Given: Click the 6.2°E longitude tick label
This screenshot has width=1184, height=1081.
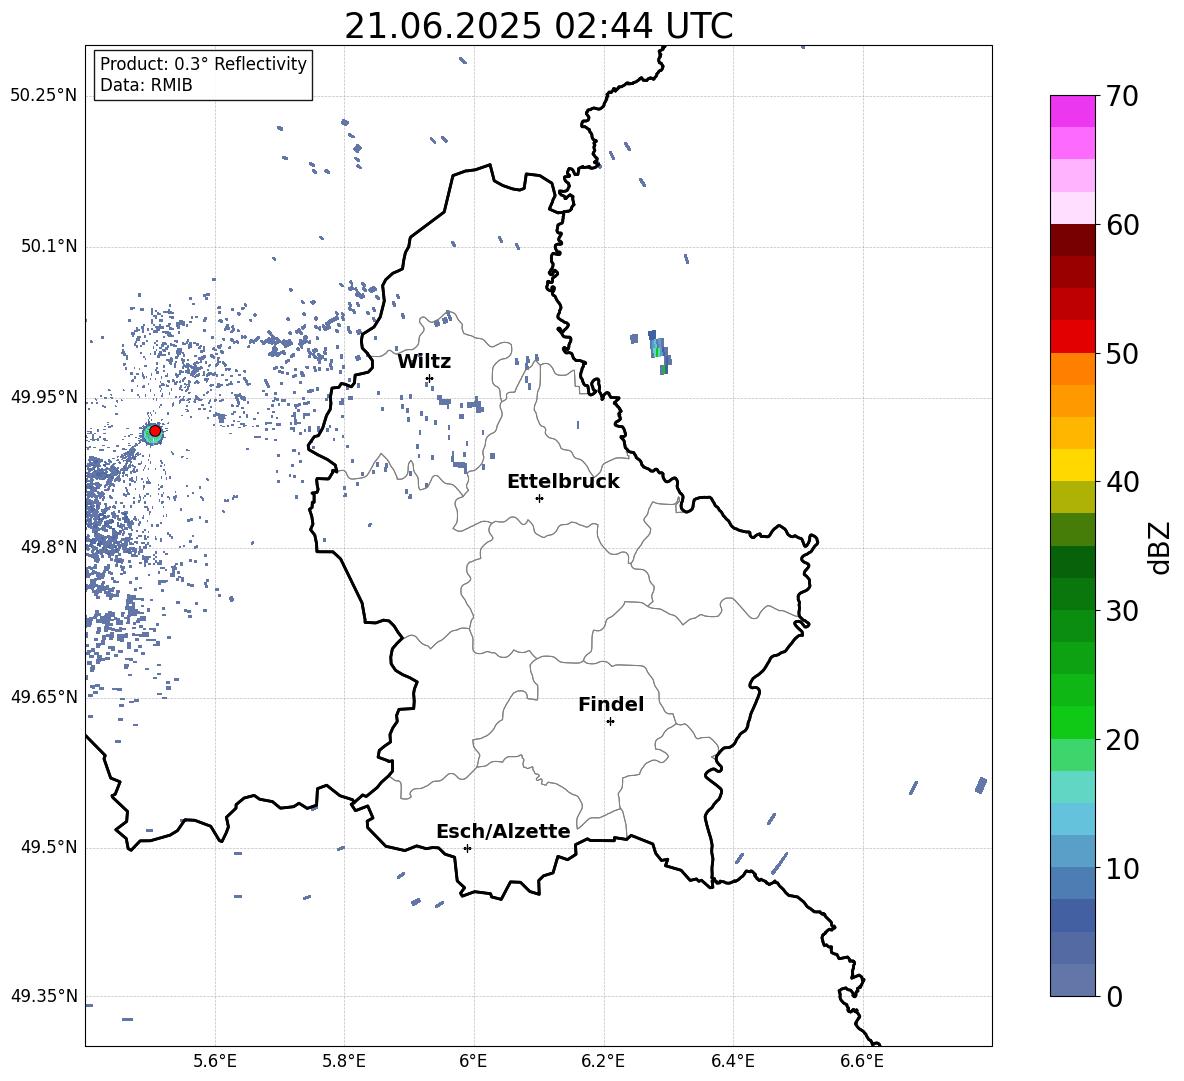Looking at the screenshot, I should pos(603,1061).
